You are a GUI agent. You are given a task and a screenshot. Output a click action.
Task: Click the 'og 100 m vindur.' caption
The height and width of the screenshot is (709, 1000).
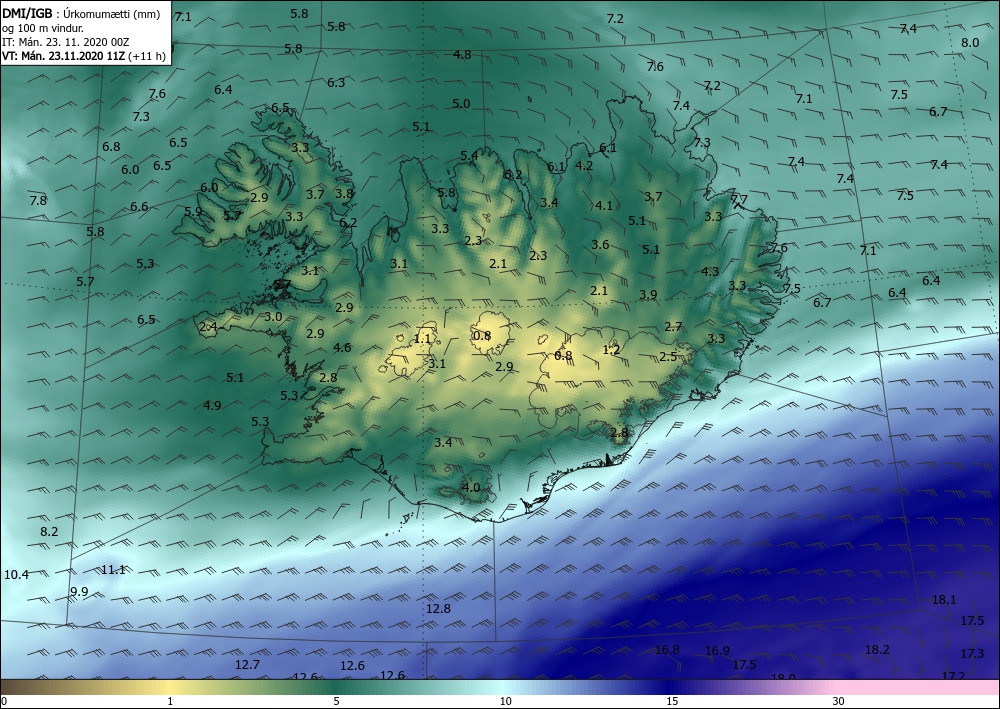(43, 28)
